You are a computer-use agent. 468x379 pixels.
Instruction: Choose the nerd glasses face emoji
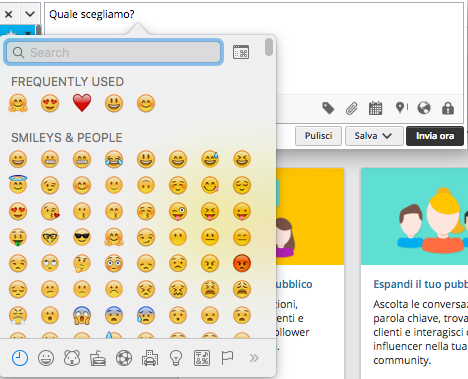[x=50, y=237]
